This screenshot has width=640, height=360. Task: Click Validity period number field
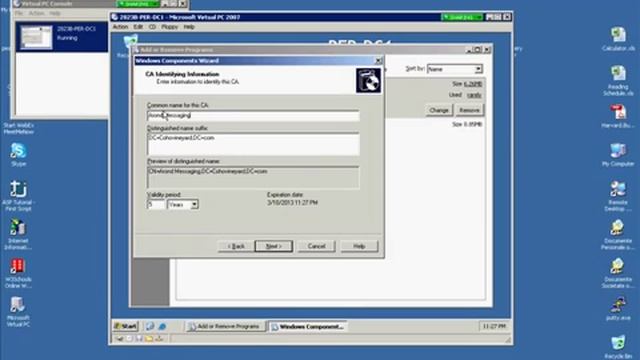(156, 204)
